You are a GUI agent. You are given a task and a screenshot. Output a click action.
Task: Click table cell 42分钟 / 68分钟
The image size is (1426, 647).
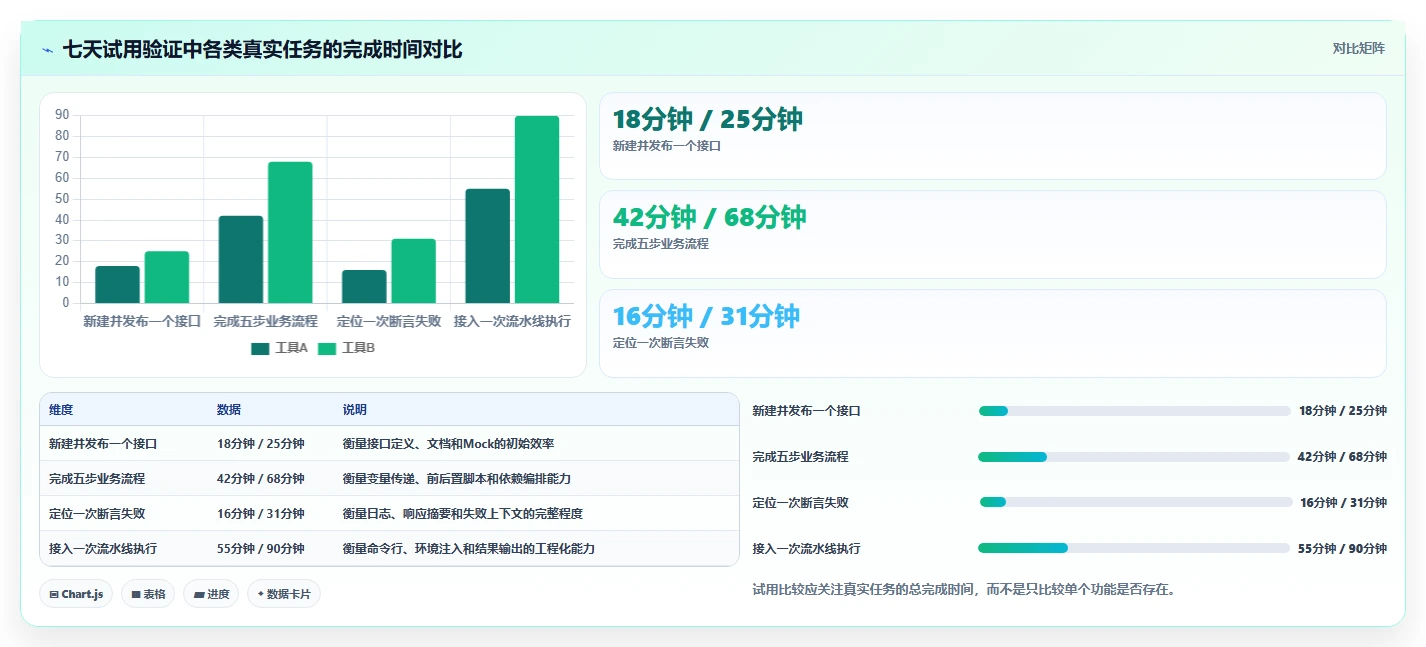click(261, 479)
